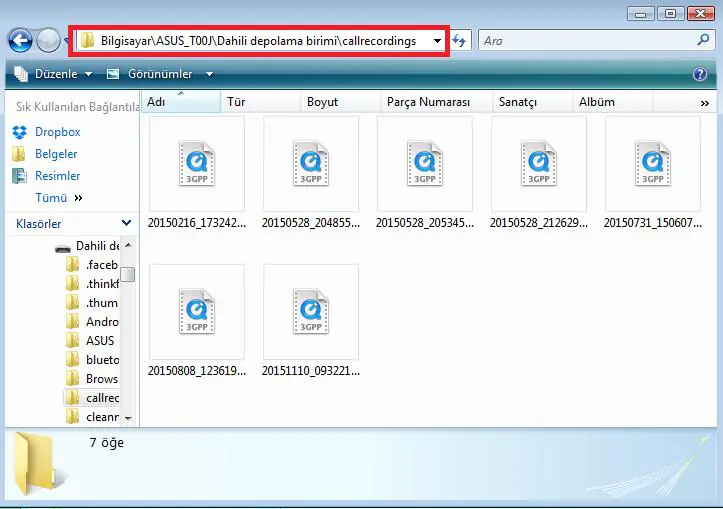This screenshot has height=509, width=723.
Task: Collapse the Klasörler folder pane
Action: coord(126,224)
